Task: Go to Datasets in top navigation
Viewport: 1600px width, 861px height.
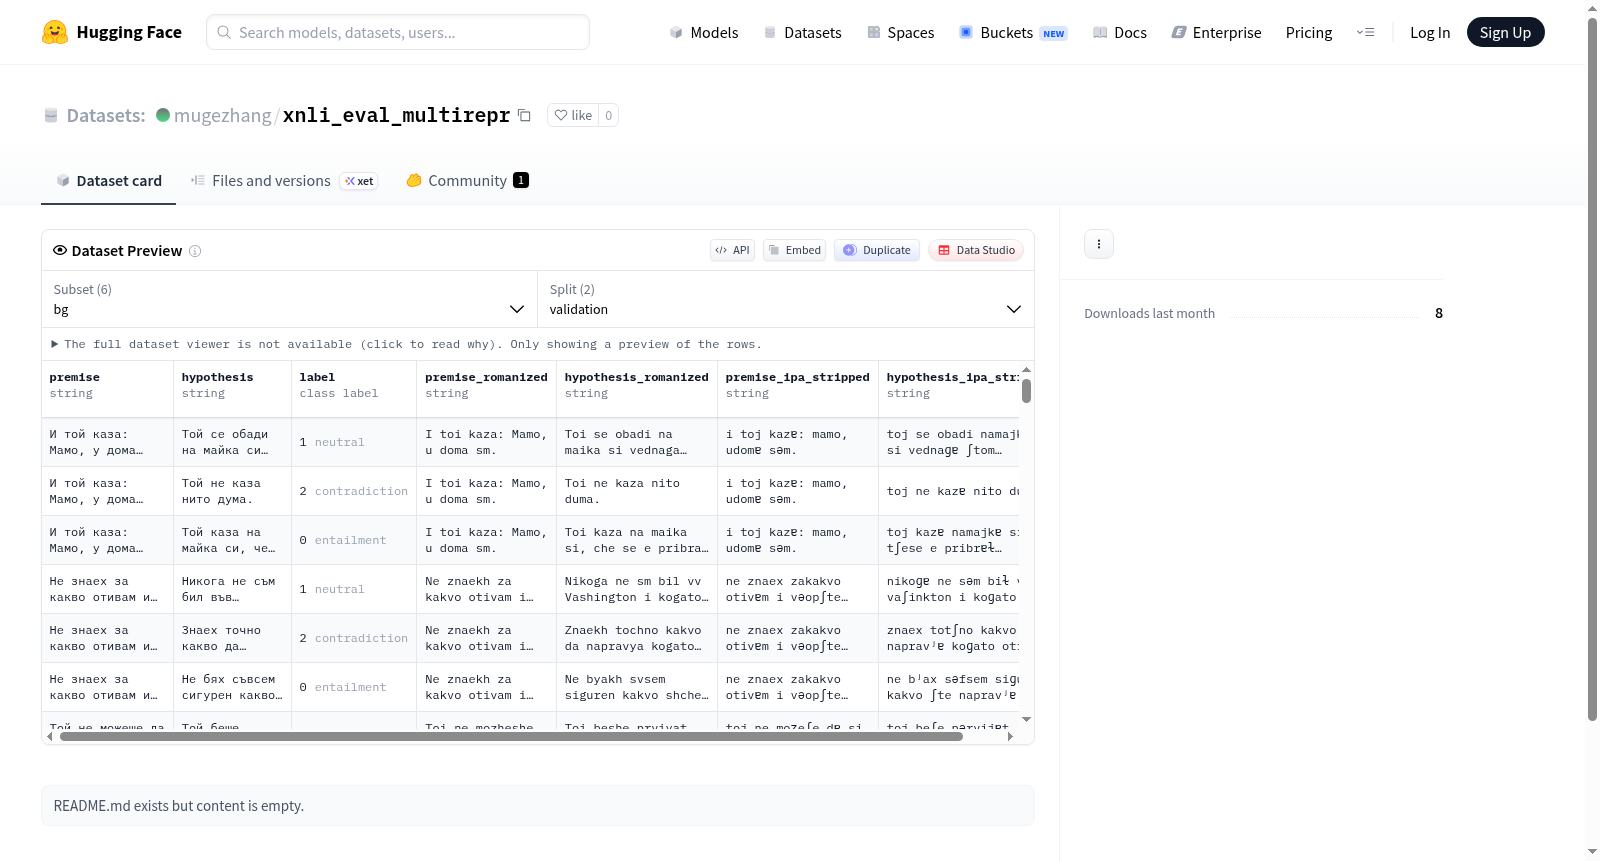Action: tap(803, 32)
